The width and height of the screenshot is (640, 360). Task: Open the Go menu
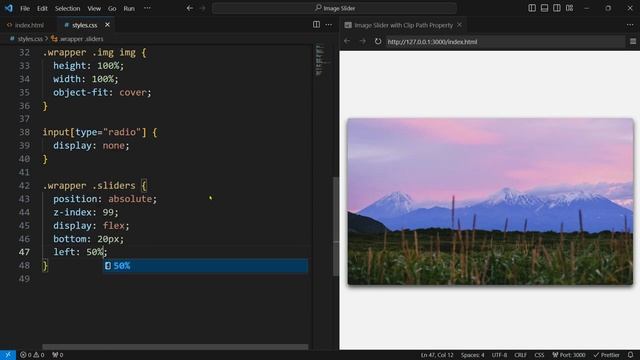(x=112, y=8)
